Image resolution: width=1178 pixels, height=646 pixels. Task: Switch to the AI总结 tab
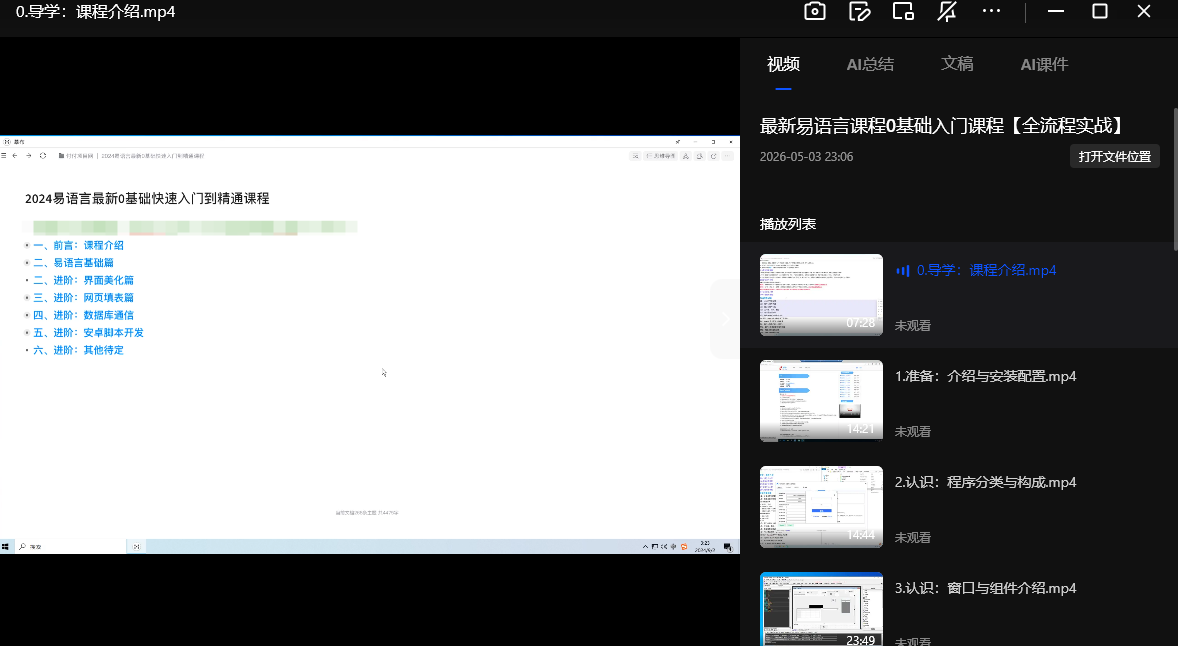[x=870, y=65]
